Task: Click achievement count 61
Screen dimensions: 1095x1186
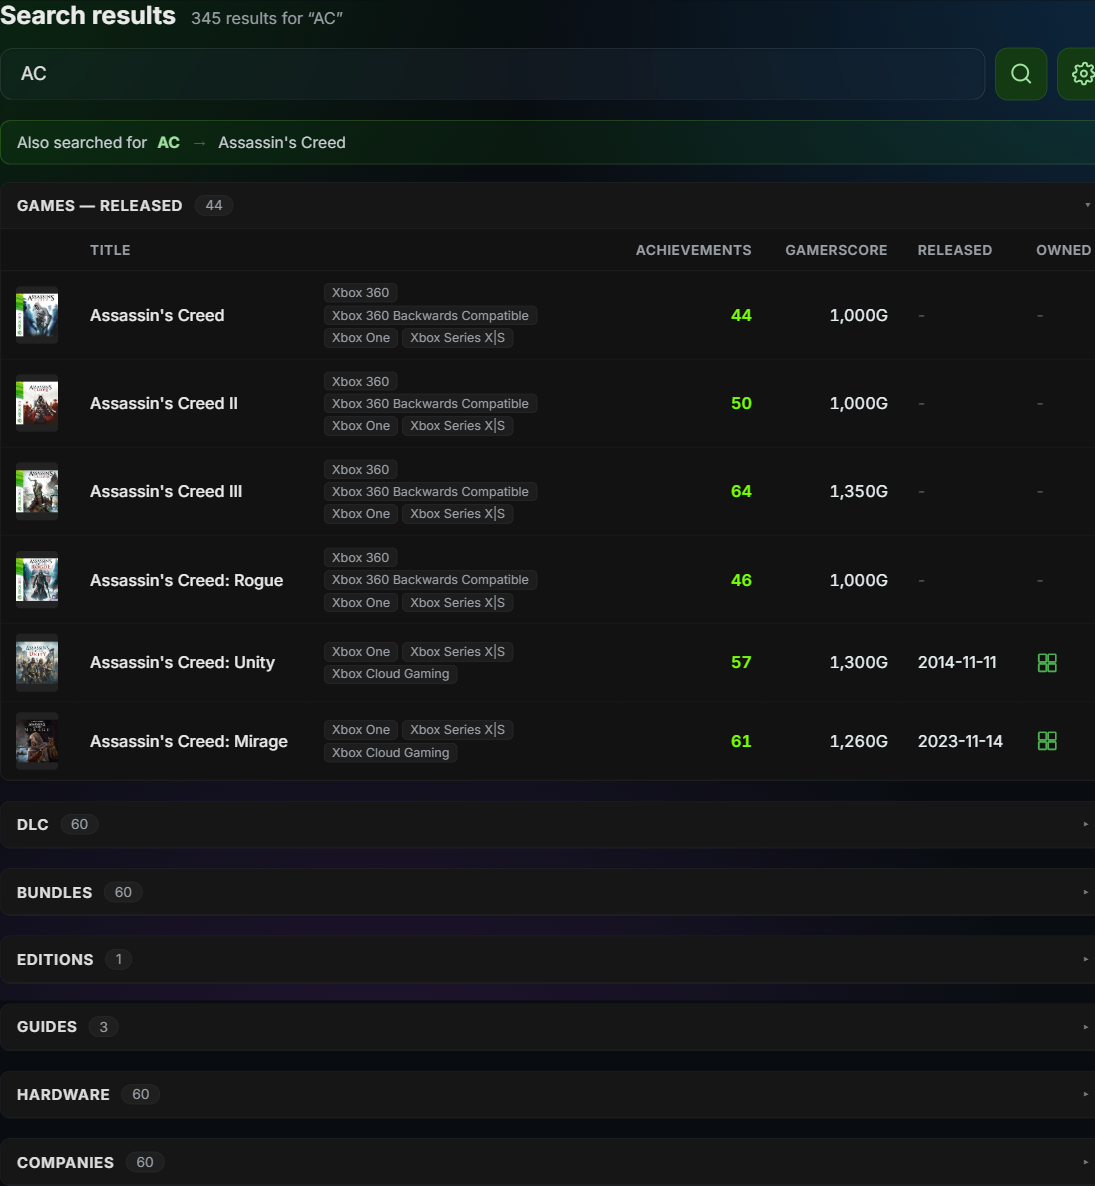Action: (741, 741)
